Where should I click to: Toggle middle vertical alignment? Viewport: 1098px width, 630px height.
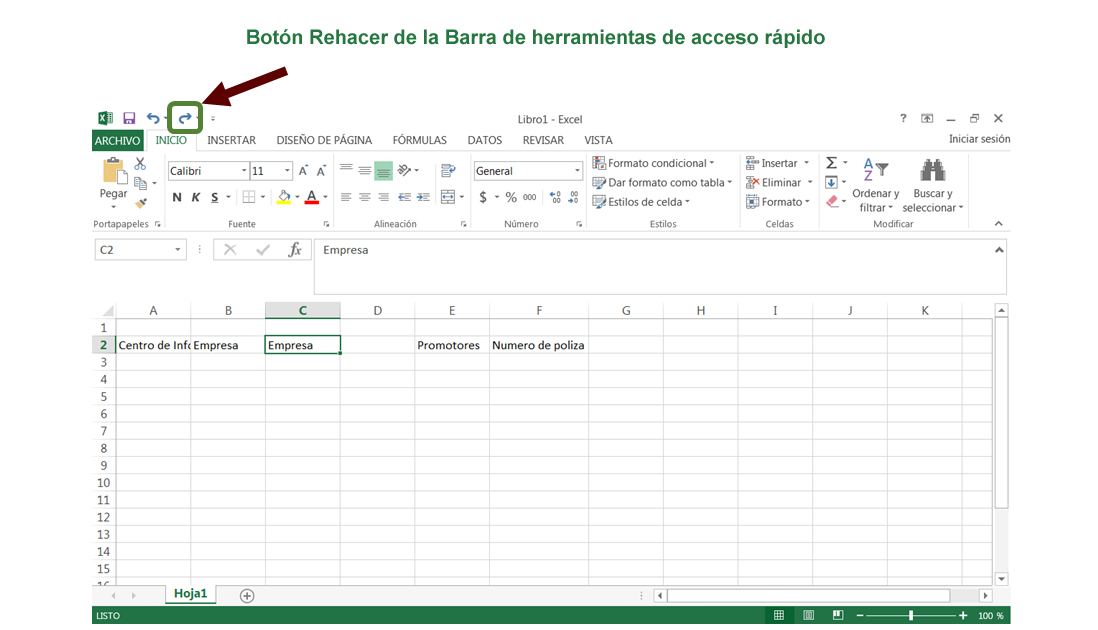[x=365, y=170]
